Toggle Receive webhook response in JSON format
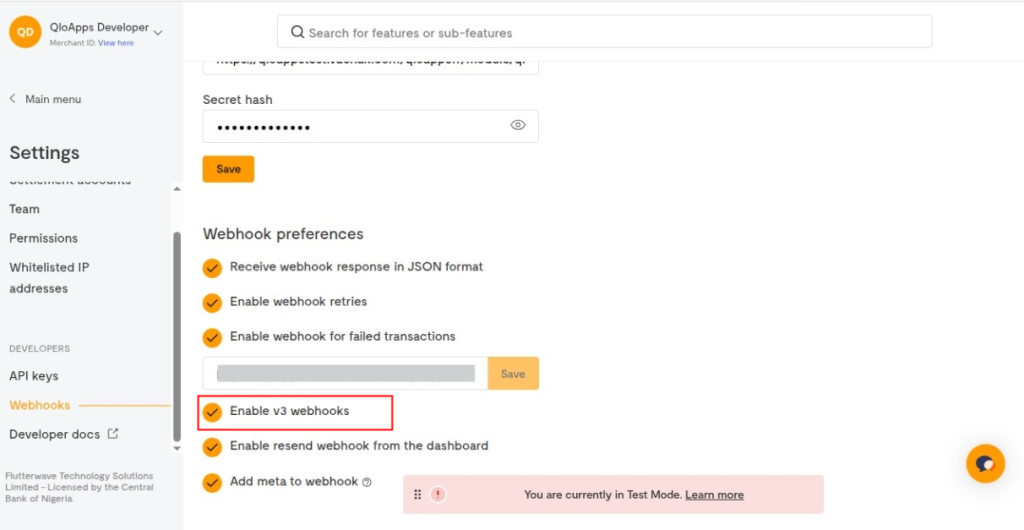This screenshot has width=1024, height=530. click(212, 268)
